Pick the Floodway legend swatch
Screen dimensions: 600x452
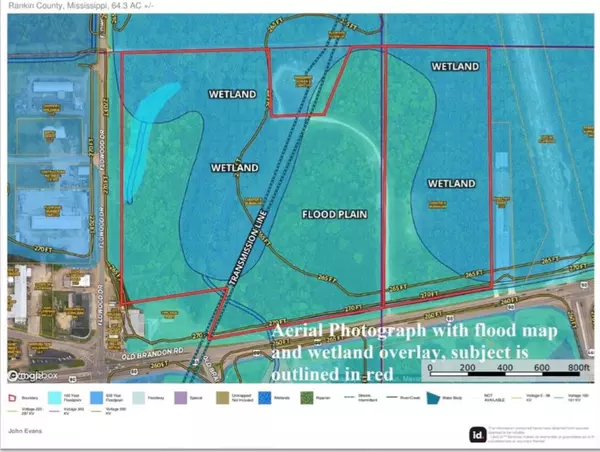point(139,396)
